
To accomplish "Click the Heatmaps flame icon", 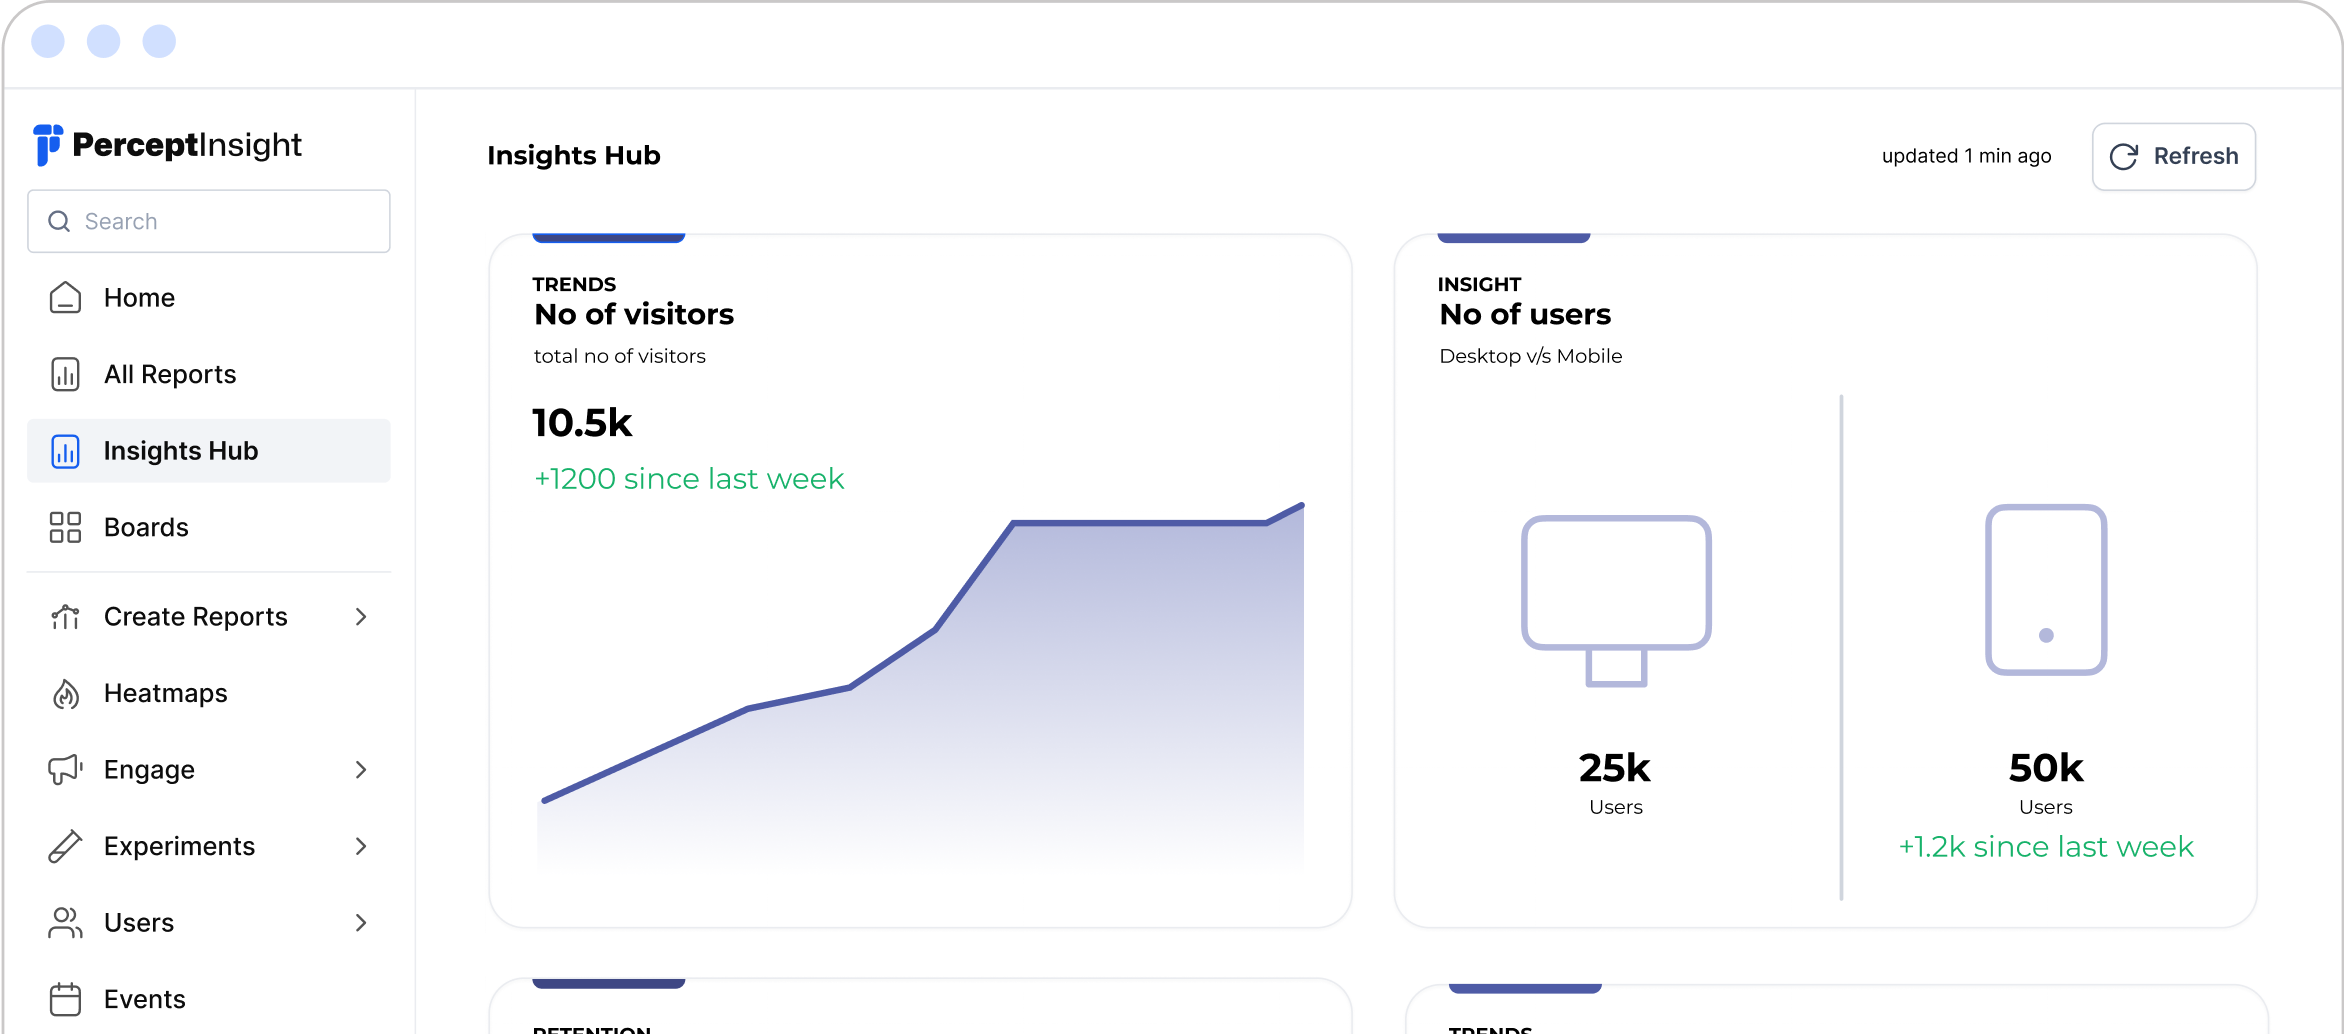I will pyautogui.click(x=65, y=694).
